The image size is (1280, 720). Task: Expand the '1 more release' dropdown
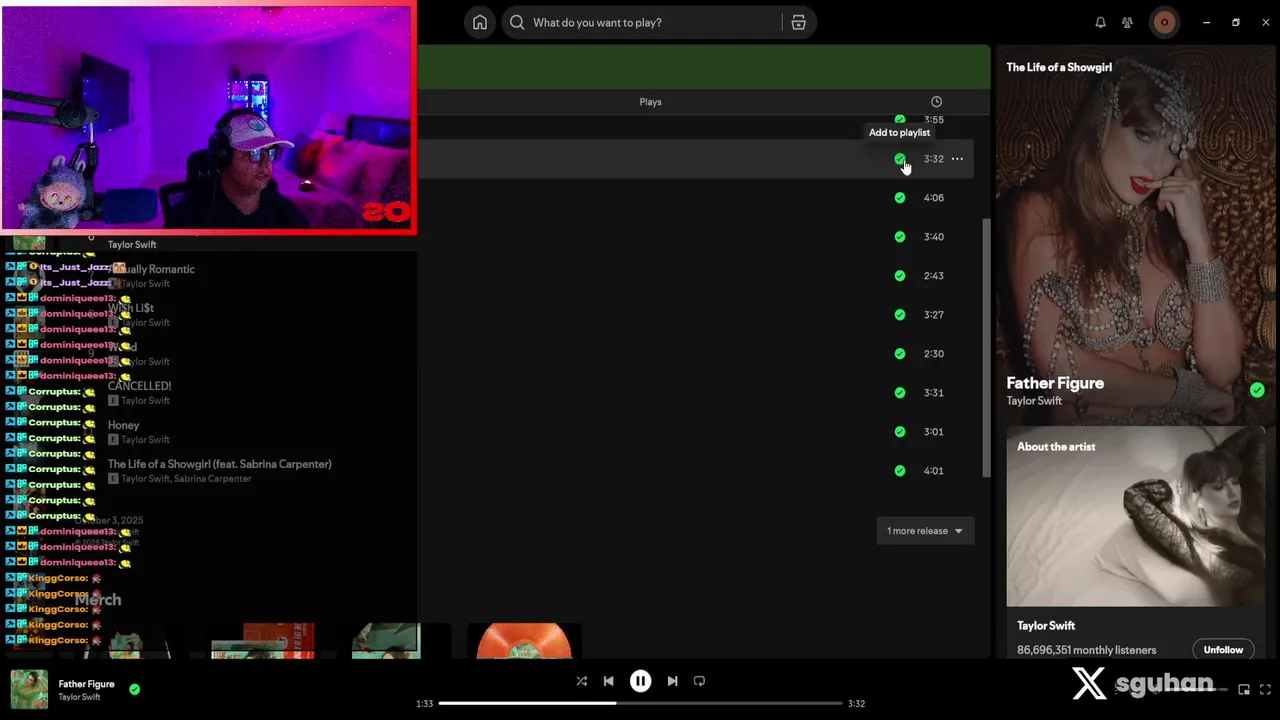coord(925,531)
